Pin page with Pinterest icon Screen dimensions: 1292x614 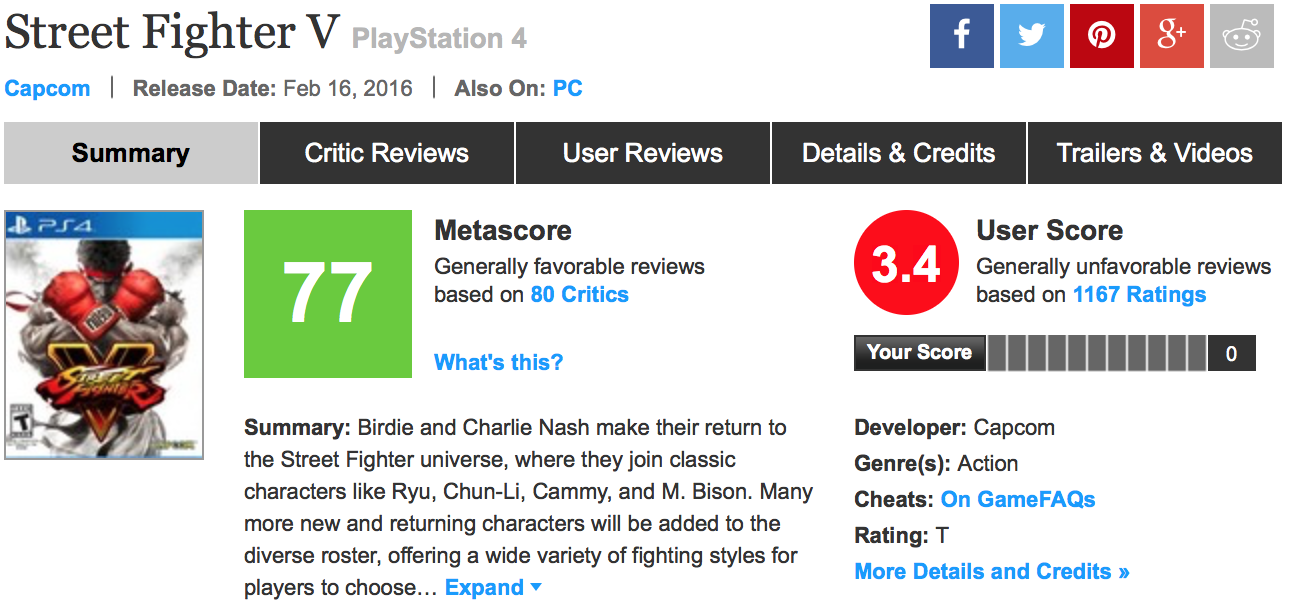(1102, 36)
